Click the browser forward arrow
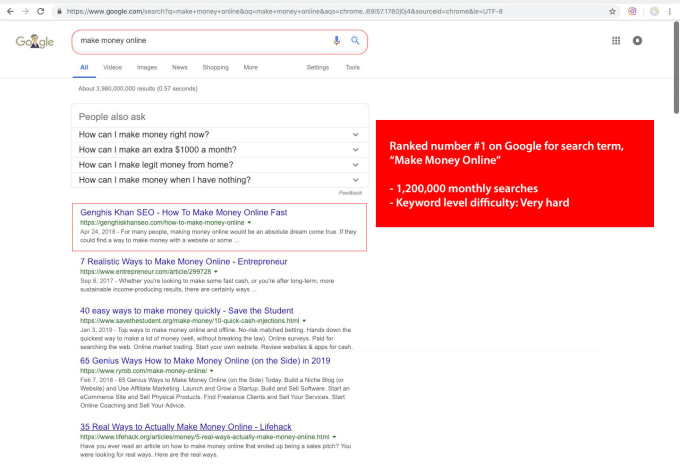This screenshot has height=468, width=680. (x=26, y=12)
